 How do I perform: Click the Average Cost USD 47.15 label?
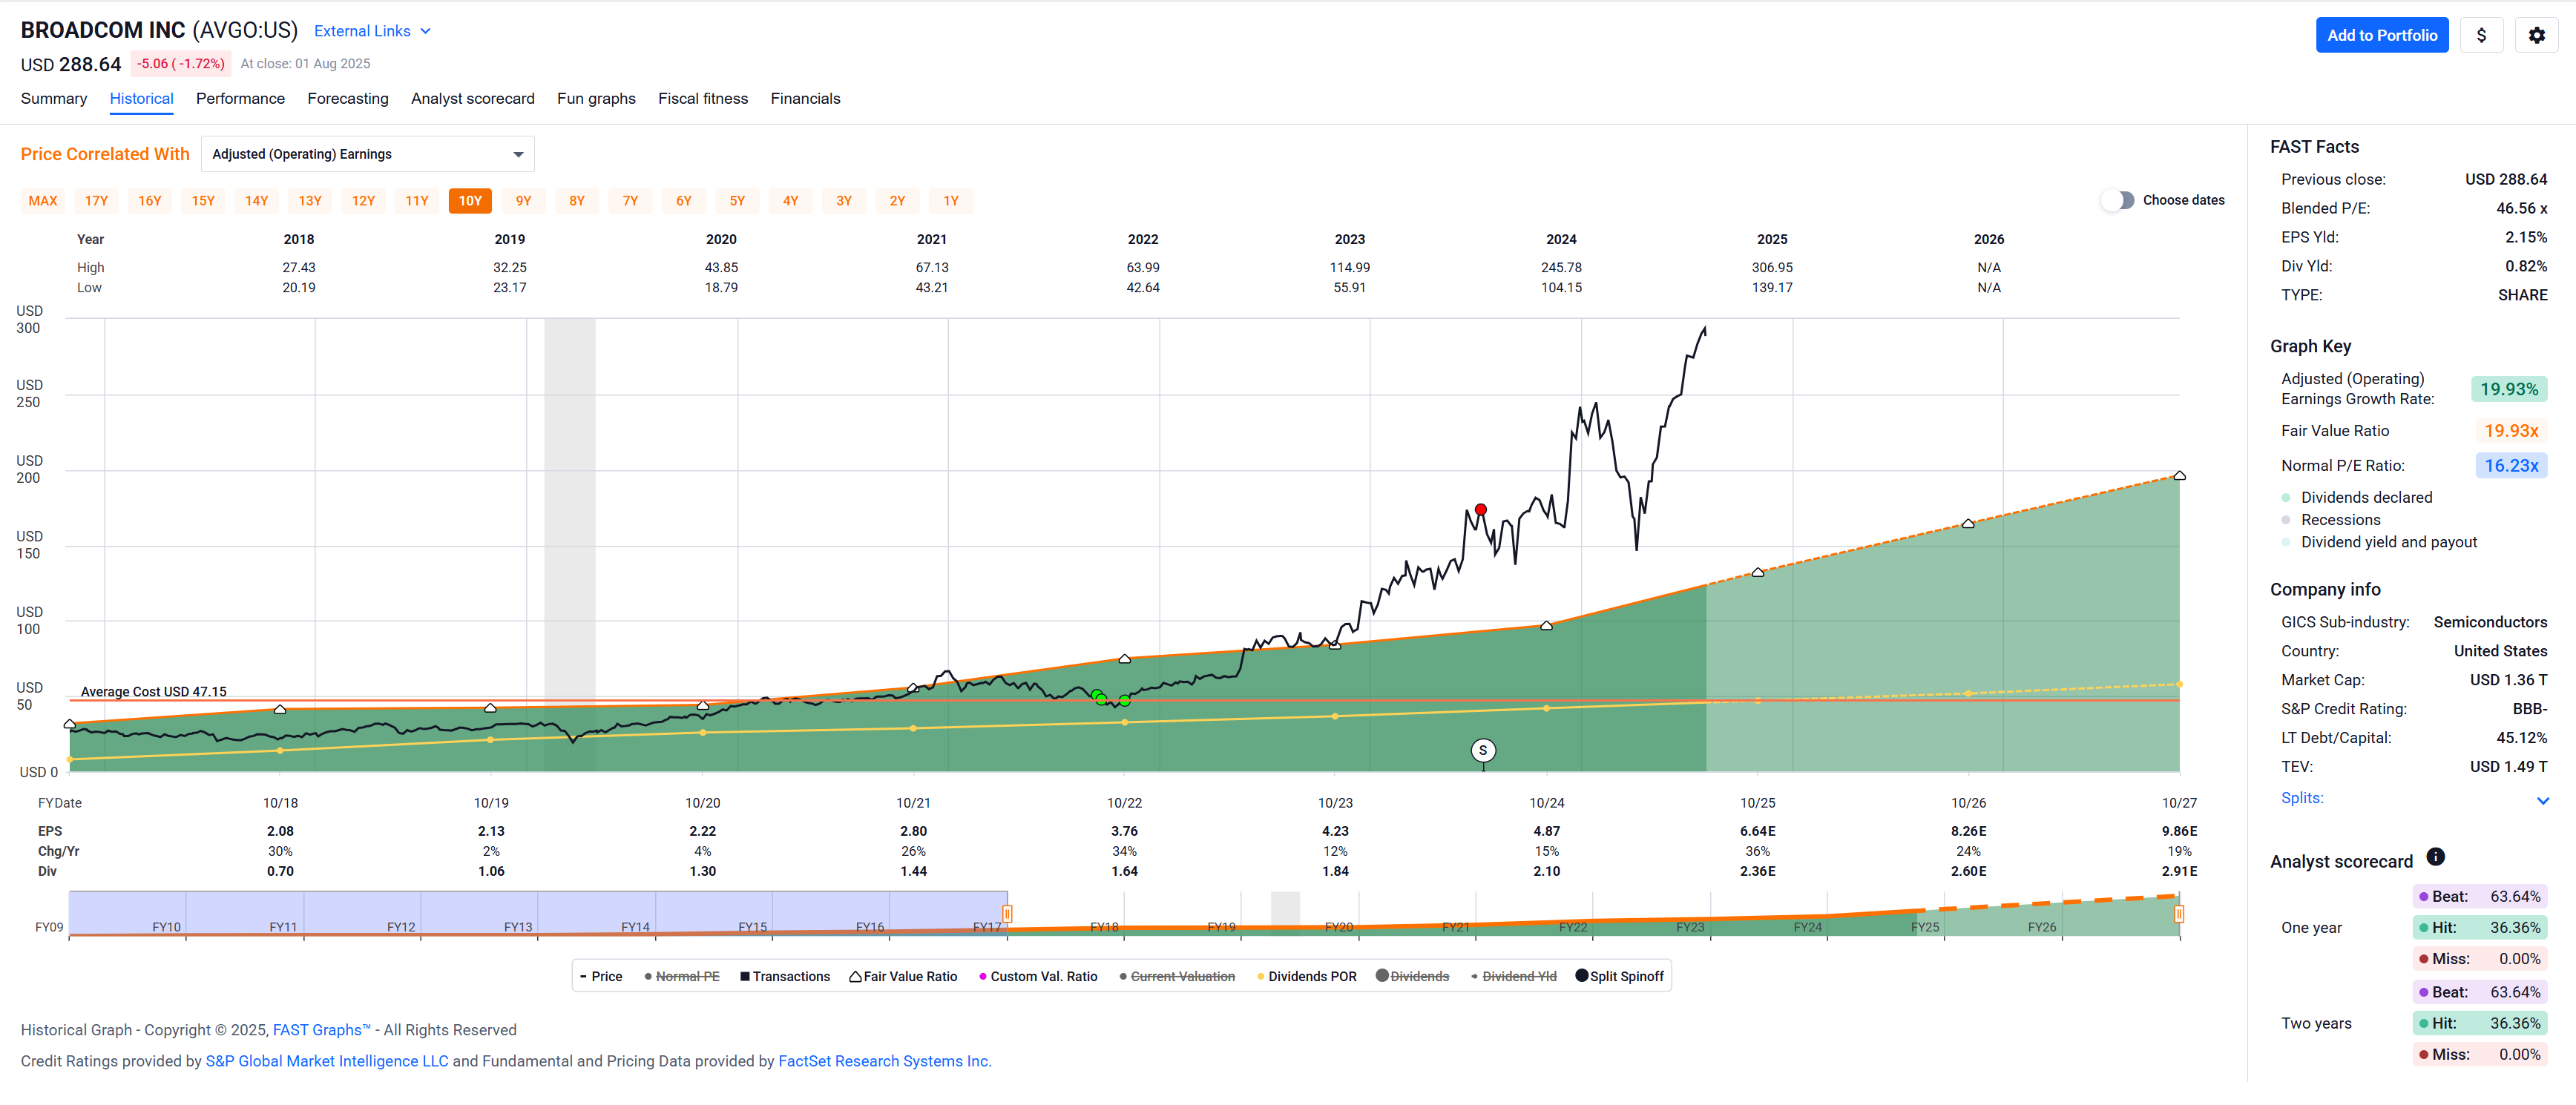[x=153, y=691]
